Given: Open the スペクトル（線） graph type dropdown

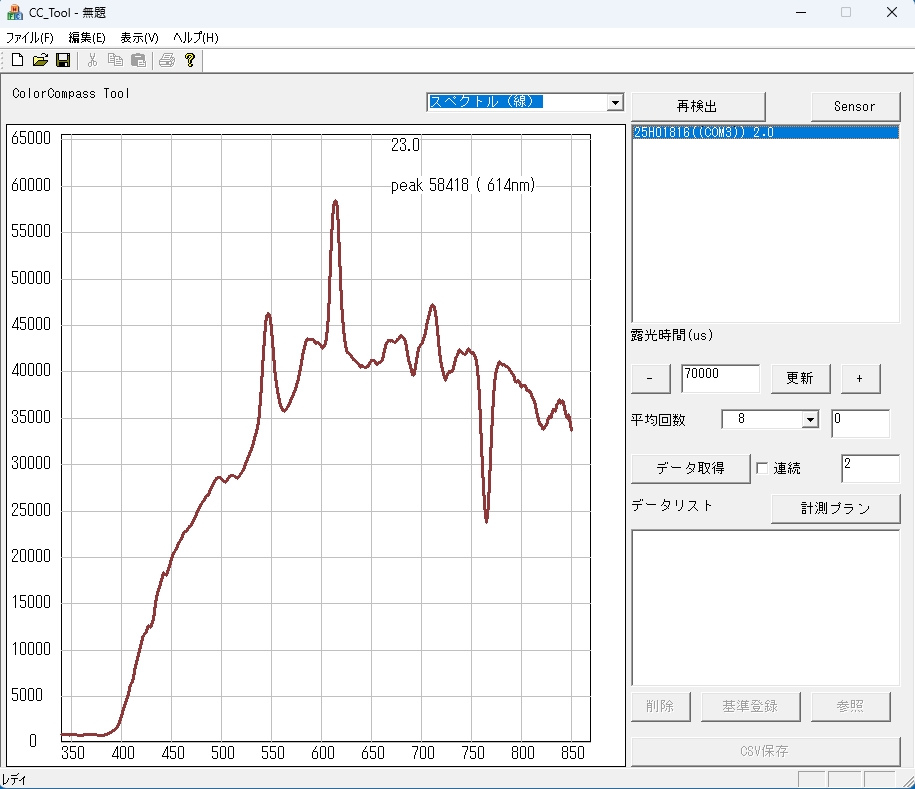Looking at the screenshot, I should (615, 103).
